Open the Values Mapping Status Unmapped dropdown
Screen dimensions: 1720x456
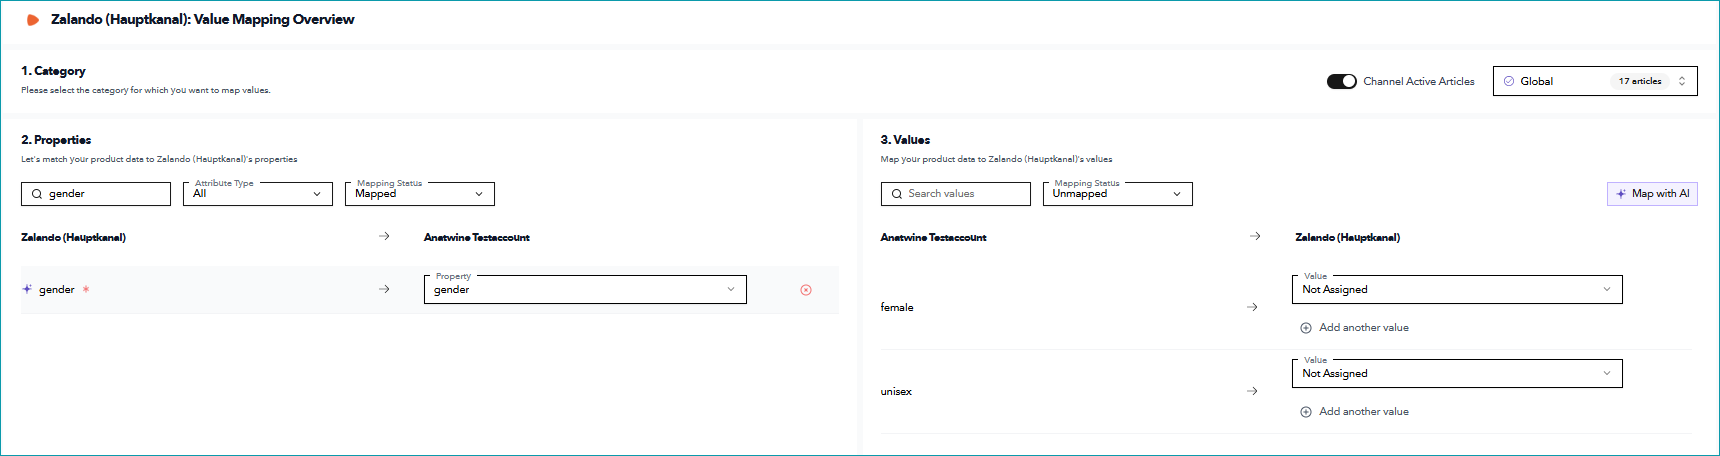click(x=1118, y=194)
